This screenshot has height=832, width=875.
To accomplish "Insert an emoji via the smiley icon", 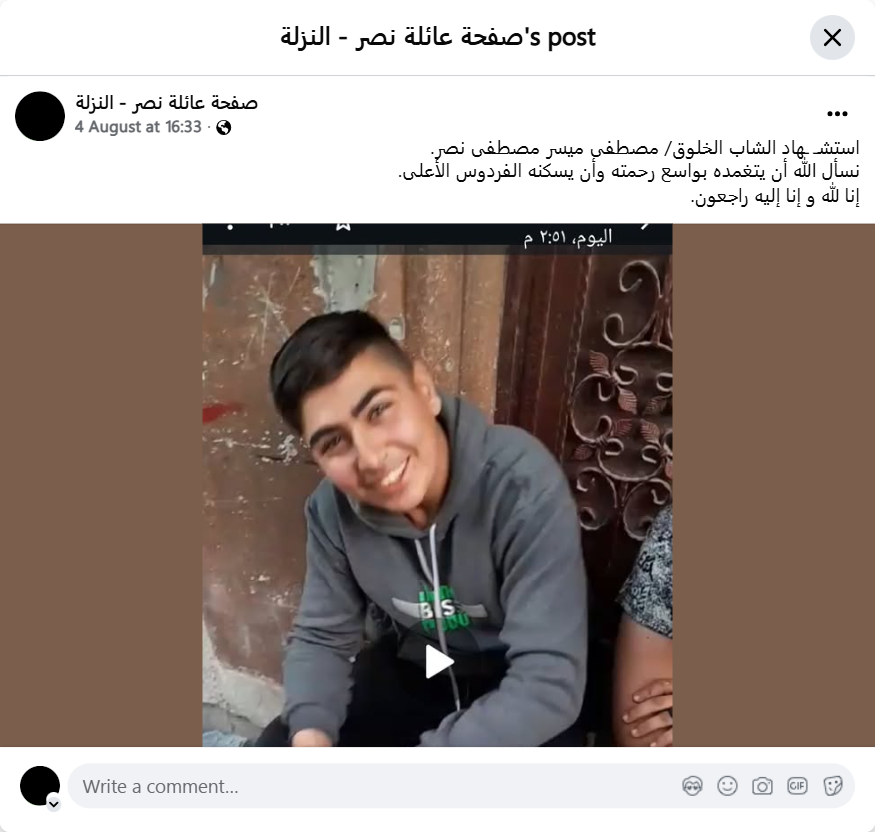I will [x=727, y=786].
